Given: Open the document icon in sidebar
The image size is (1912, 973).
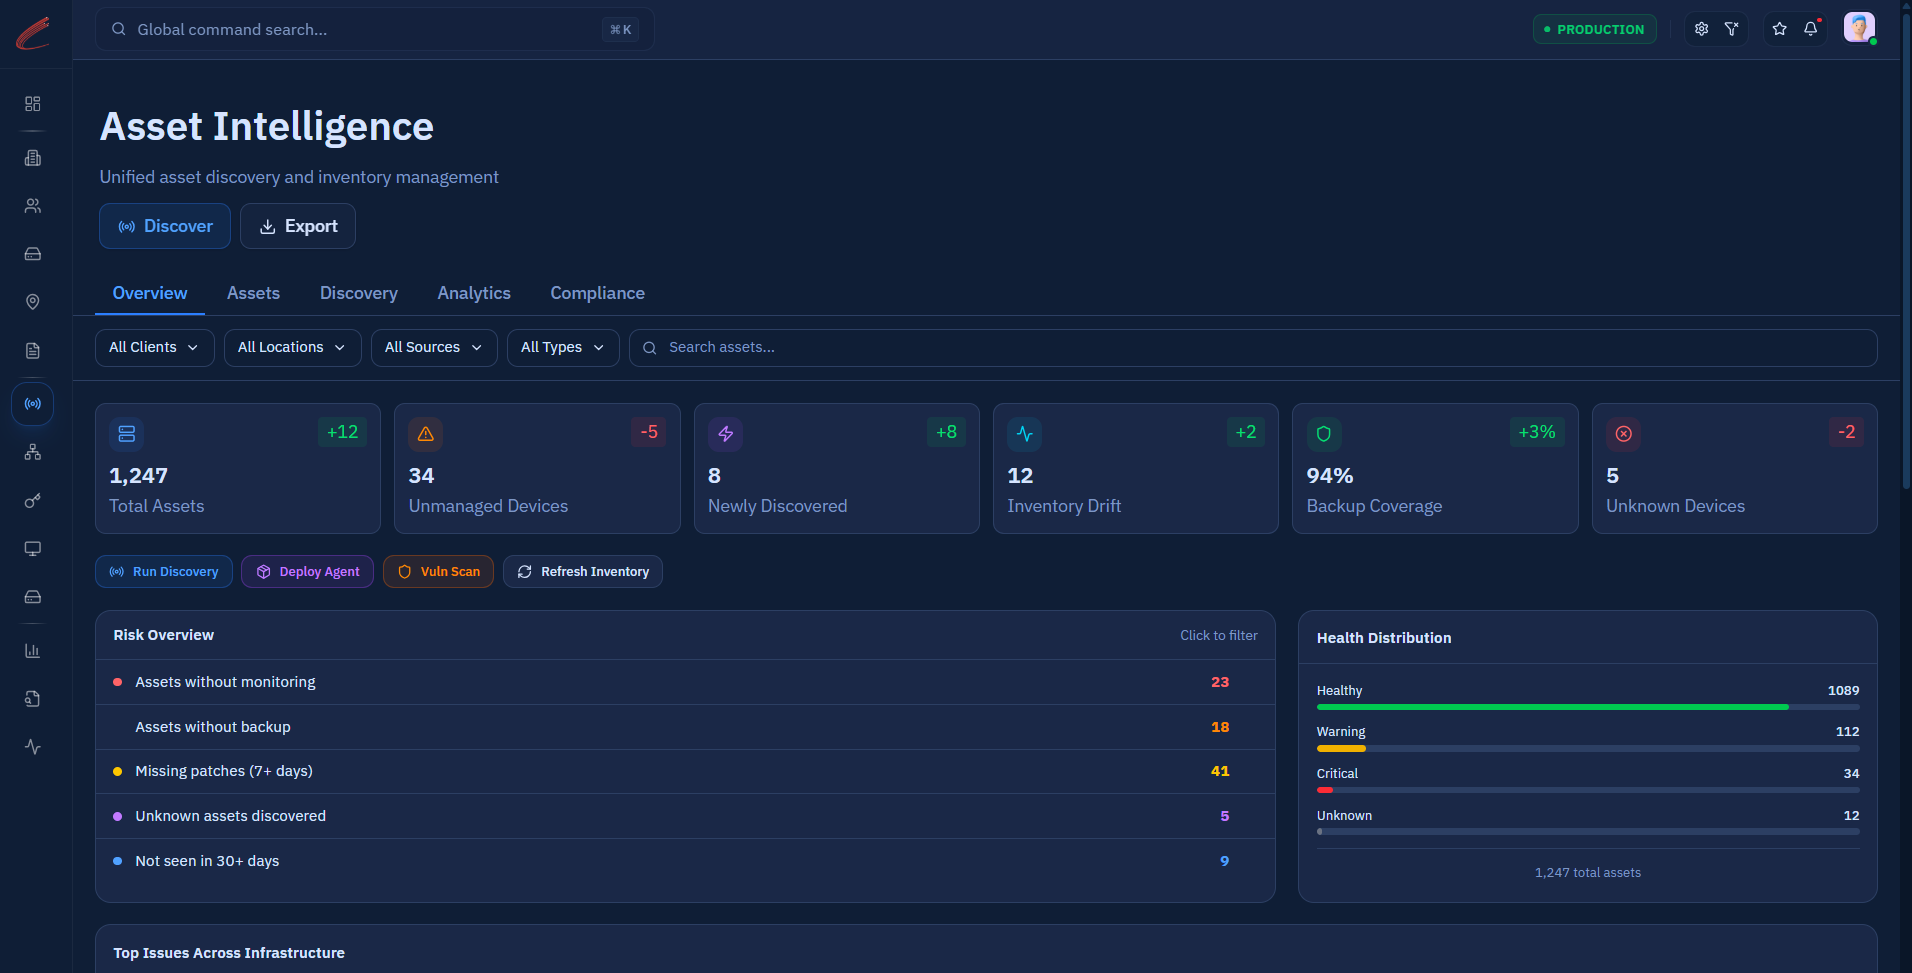Looking at the screenshot, I should click(33, 351).
